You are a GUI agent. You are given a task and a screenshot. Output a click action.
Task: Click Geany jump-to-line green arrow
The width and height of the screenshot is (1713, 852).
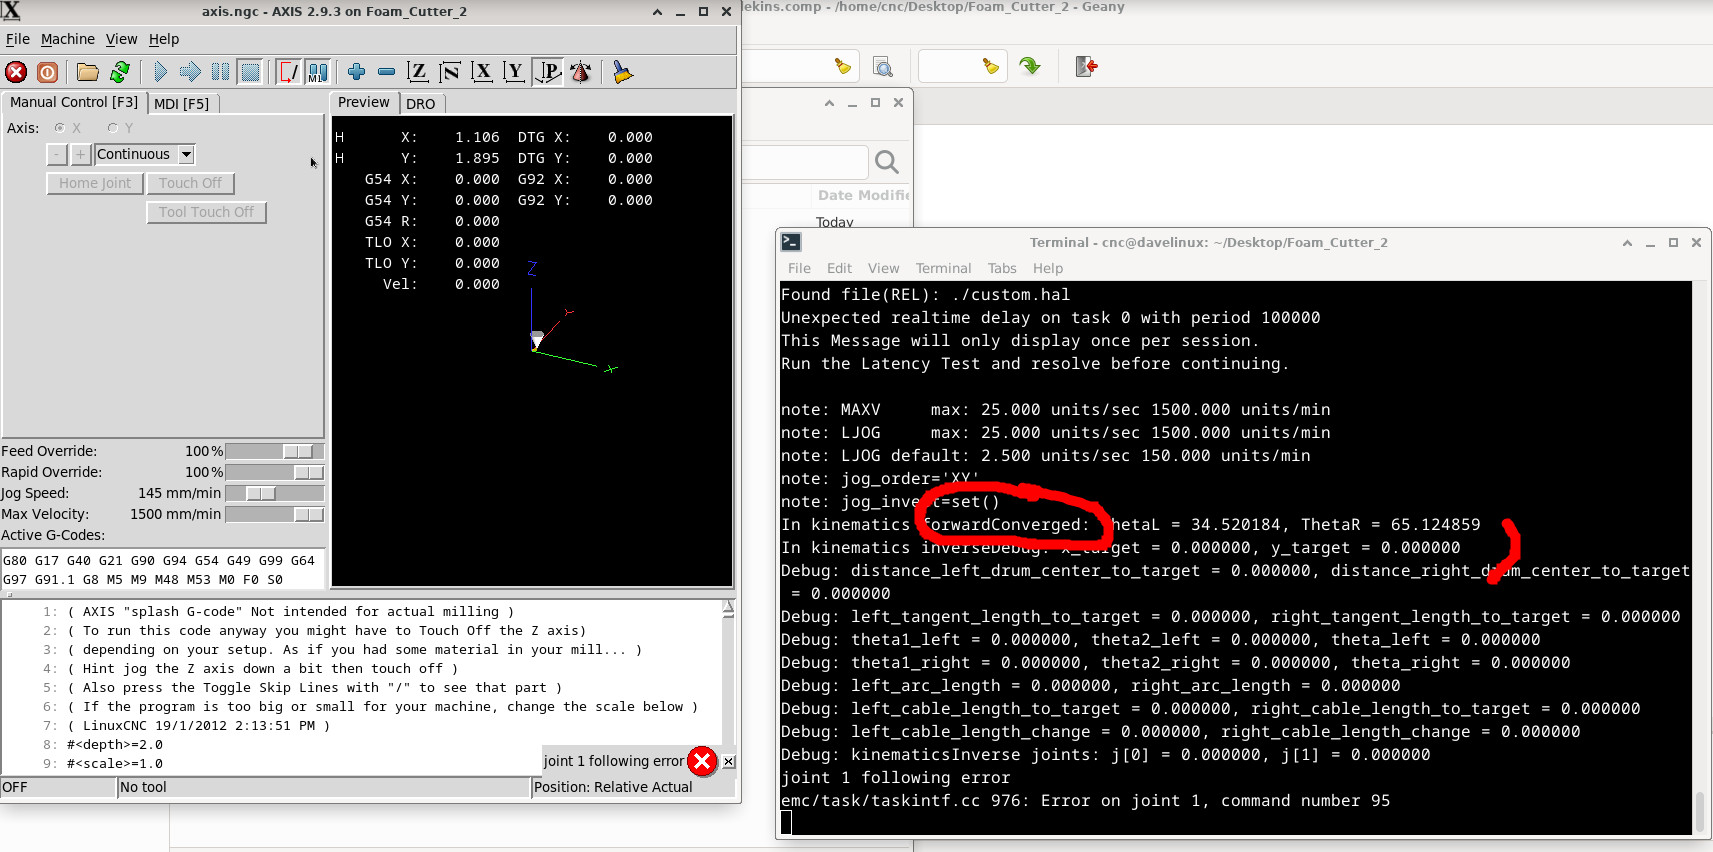tap(1030, 66)
